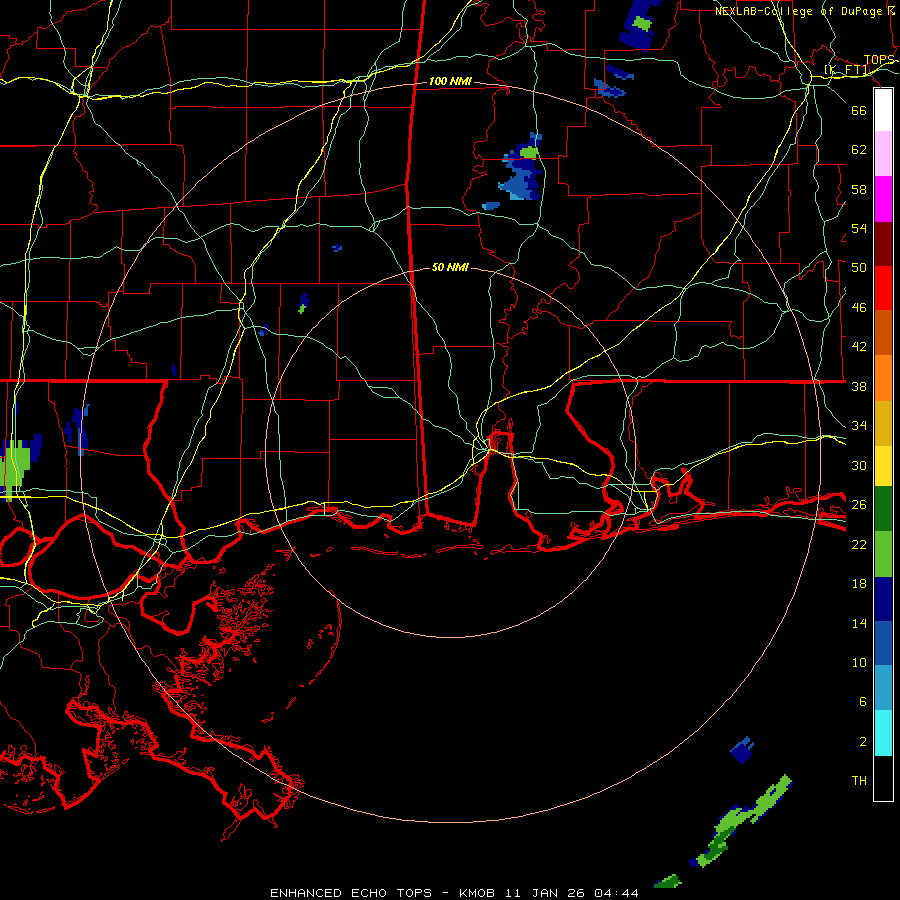This screenshot has height=900, width=900.
Task: Choose the light blue legend swatch
Action: pyautogui.click(x=883, y=688)
